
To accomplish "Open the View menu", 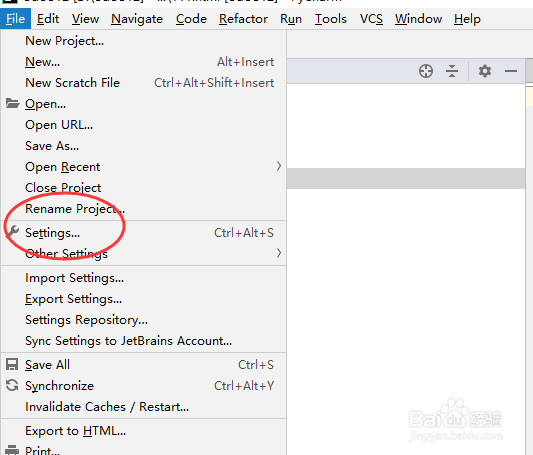I will pyautogui.click(x=85, y=19).
